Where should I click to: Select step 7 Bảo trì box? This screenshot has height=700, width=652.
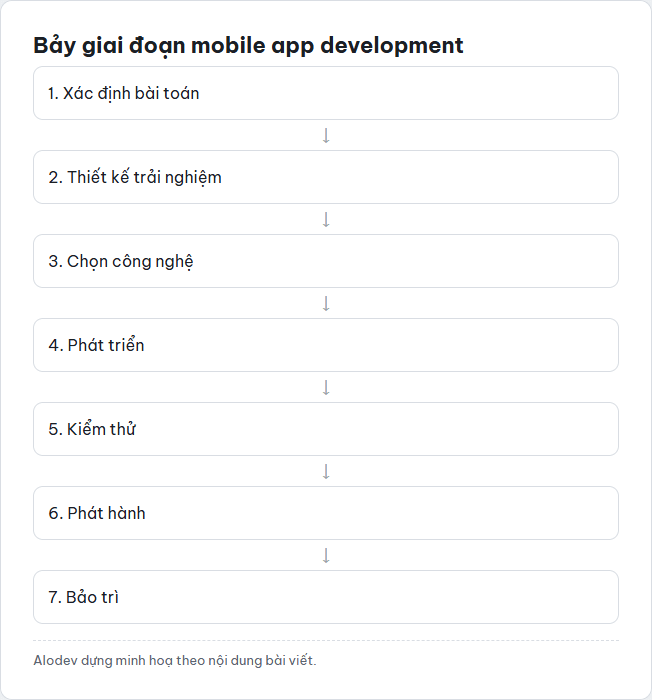(326, 596)
